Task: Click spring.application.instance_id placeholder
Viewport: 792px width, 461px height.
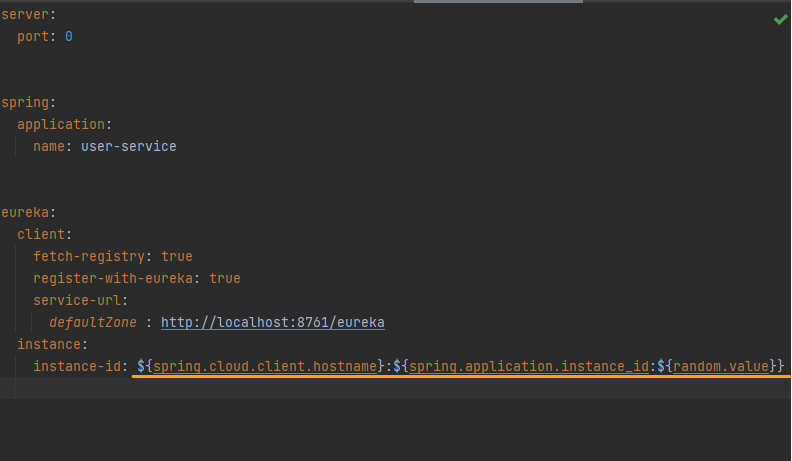Action: [x=529, y=366]
